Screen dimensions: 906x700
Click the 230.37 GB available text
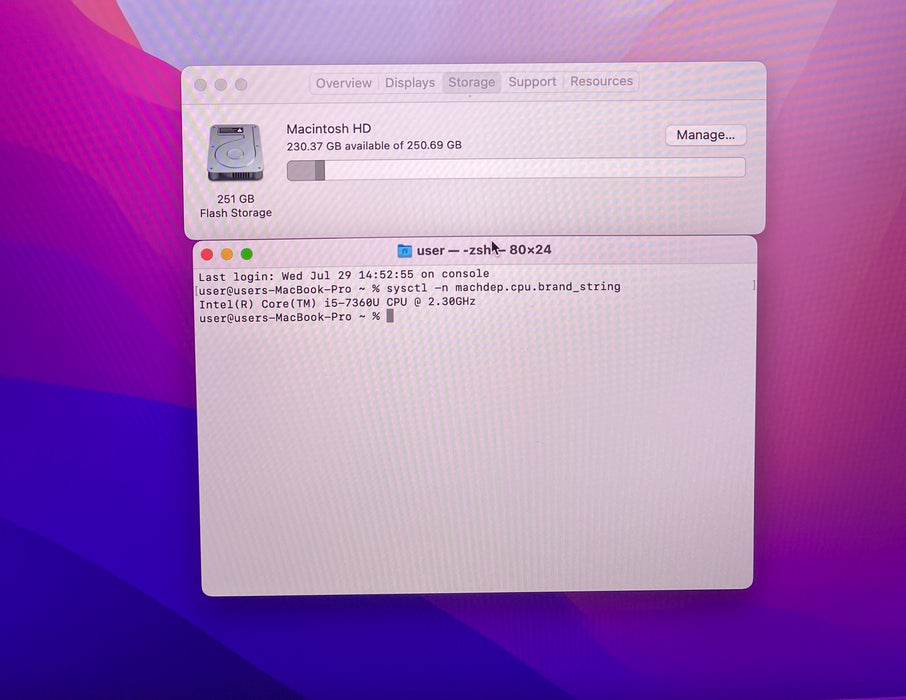coord(374,146)
